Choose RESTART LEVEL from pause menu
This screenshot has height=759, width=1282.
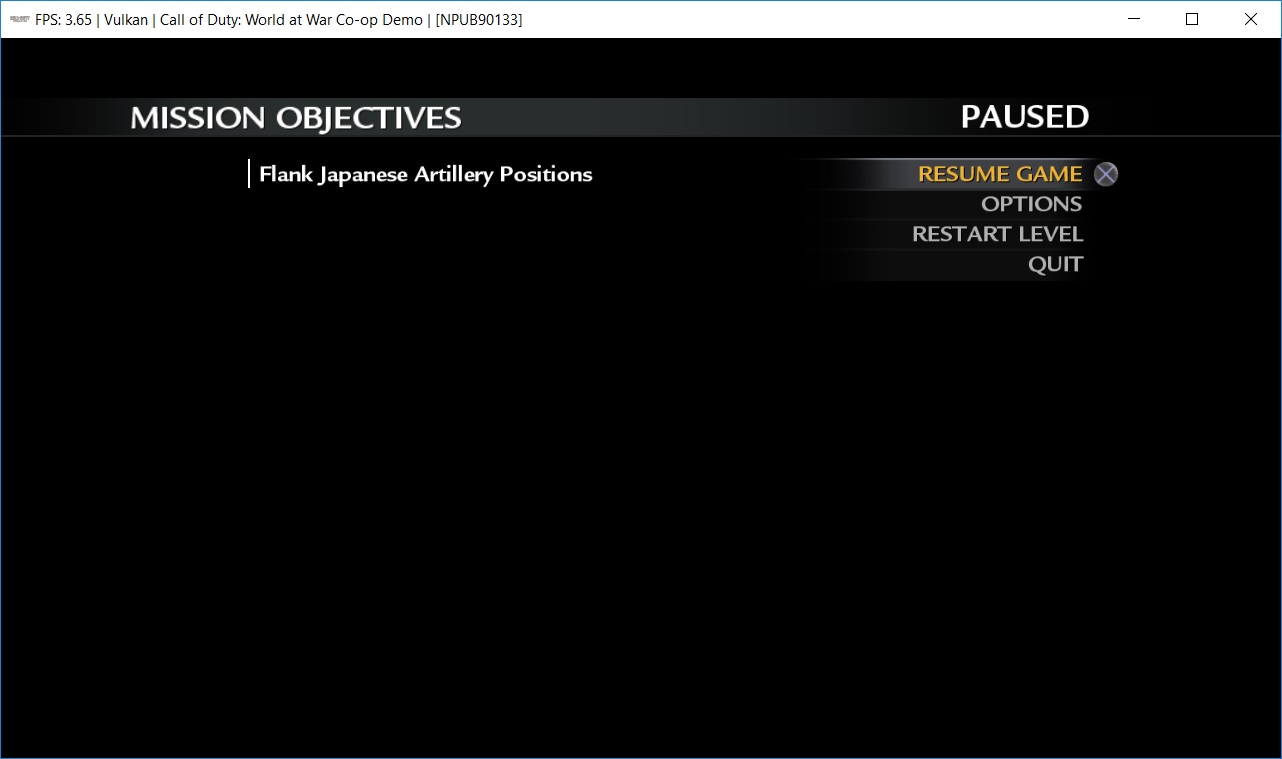pyautogui.click(x=997, y=234)
